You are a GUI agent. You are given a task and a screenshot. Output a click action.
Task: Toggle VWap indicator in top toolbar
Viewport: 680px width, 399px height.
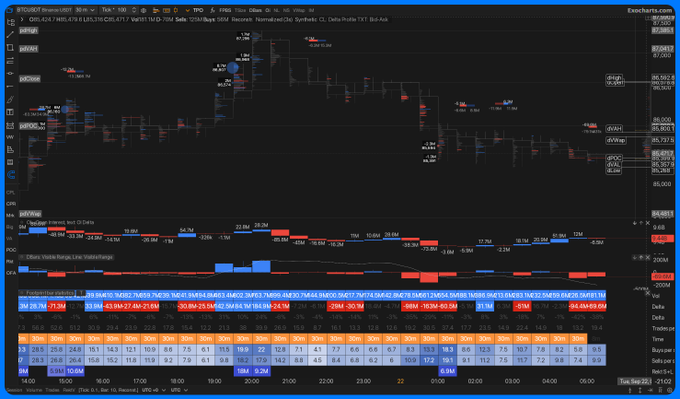pos(299,10)
